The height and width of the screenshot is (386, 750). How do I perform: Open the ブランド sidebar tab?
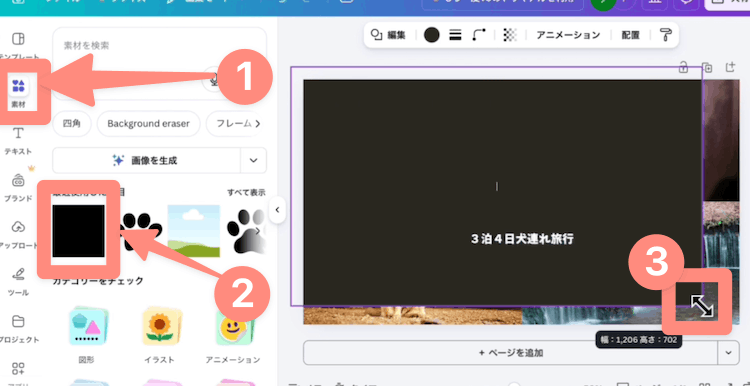click(x=18, y=187)
